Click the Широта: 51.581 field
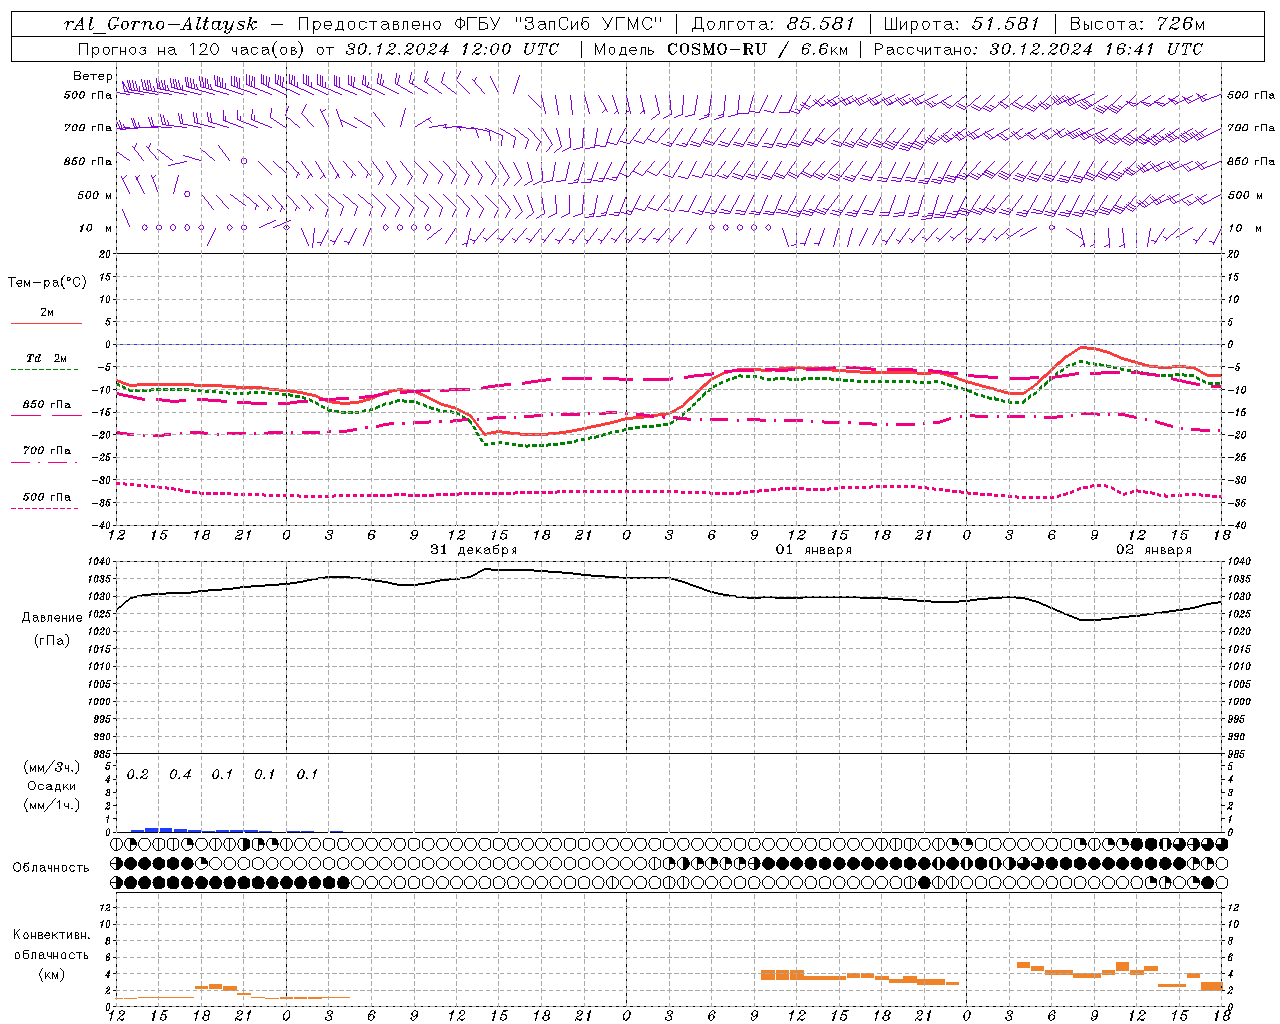 click(961, 24)
